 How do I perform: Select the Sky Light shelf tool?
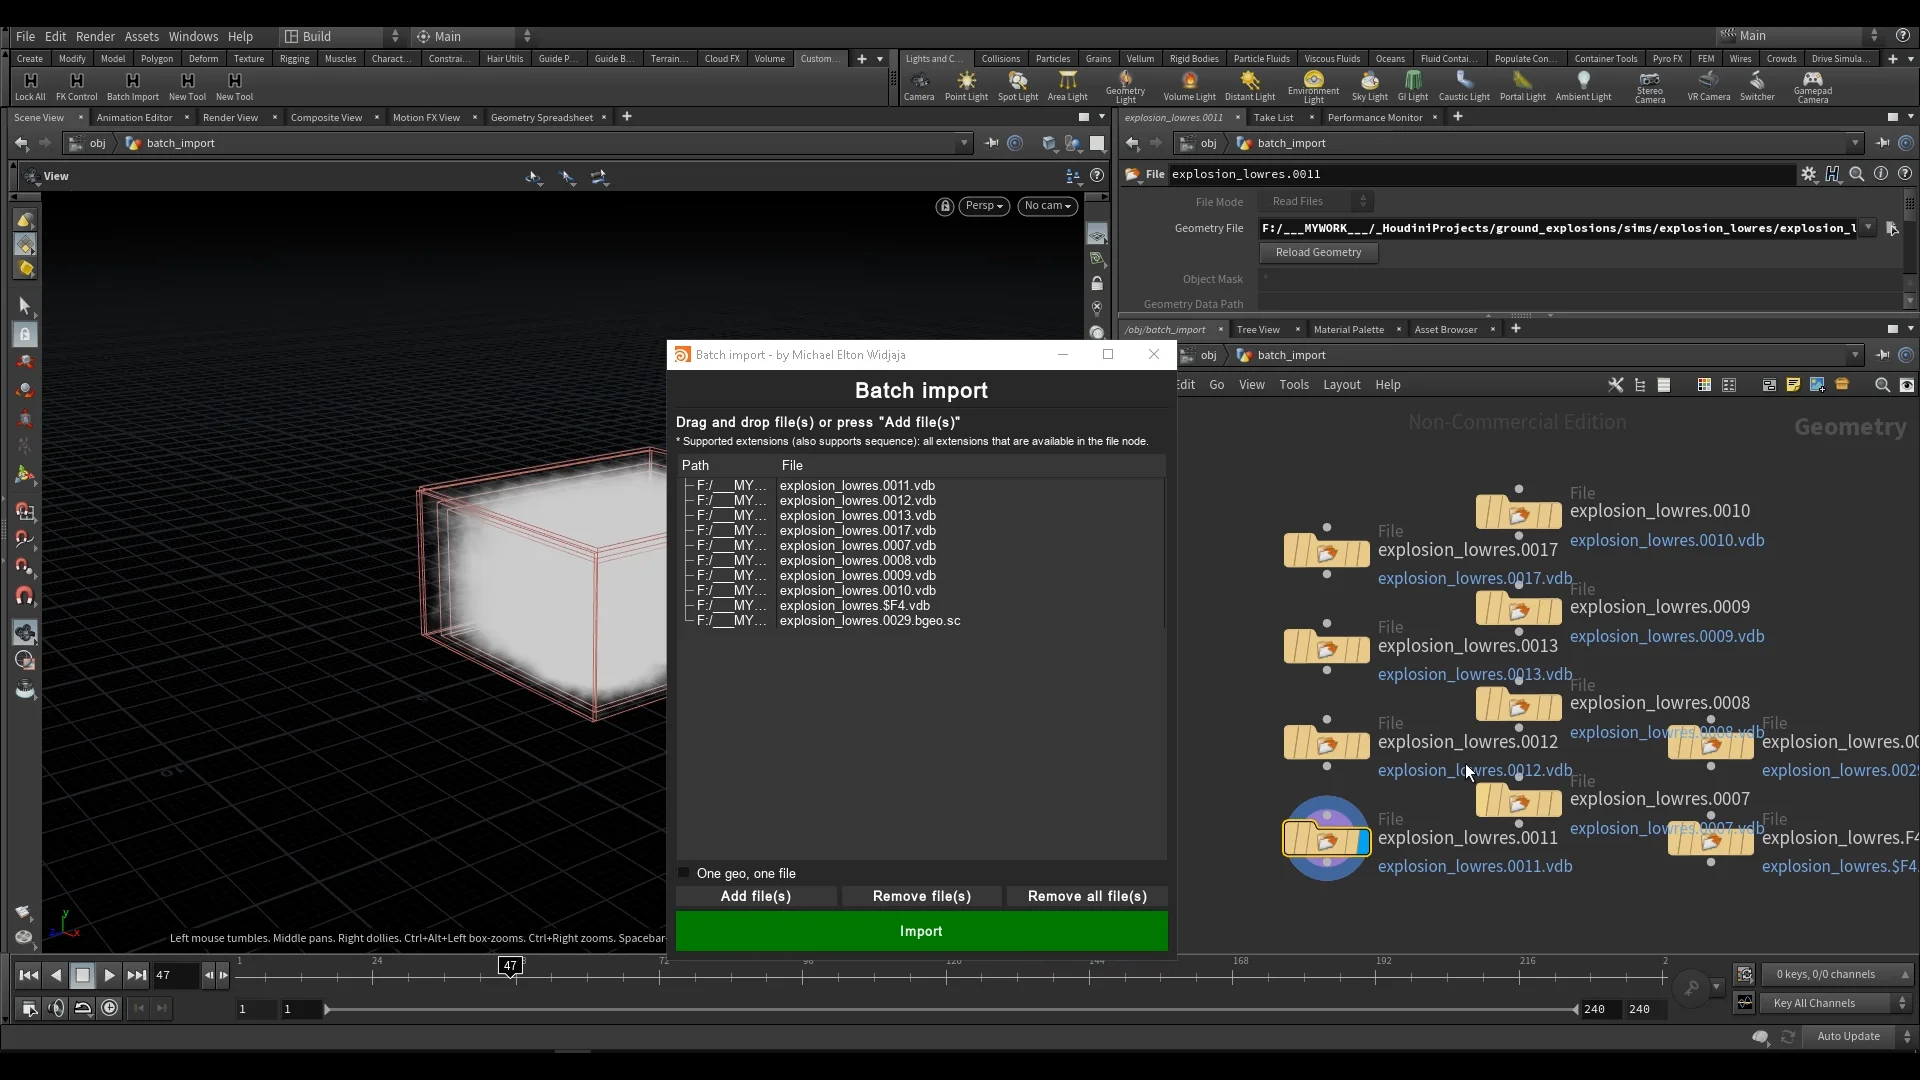pyautogui.click(x=1369, y=86)
